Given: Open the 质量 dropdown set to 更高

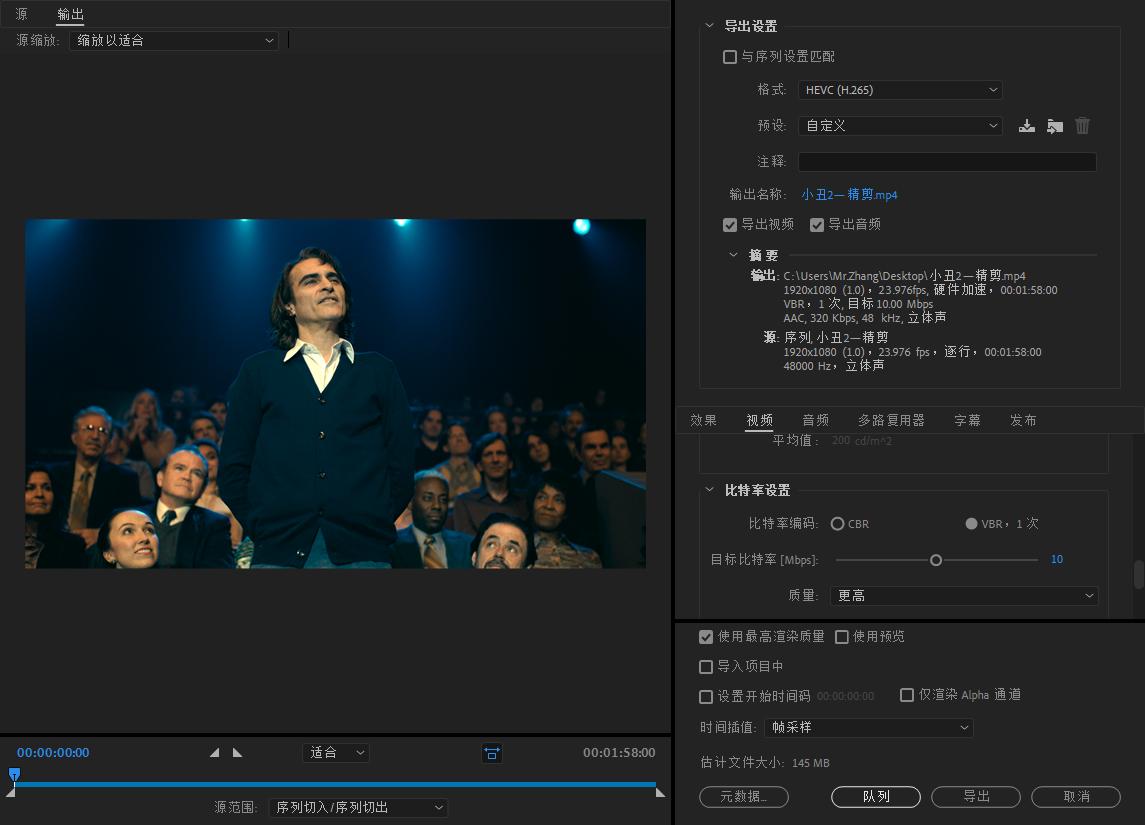Looking at the screenshot, I should click(963, 595).
